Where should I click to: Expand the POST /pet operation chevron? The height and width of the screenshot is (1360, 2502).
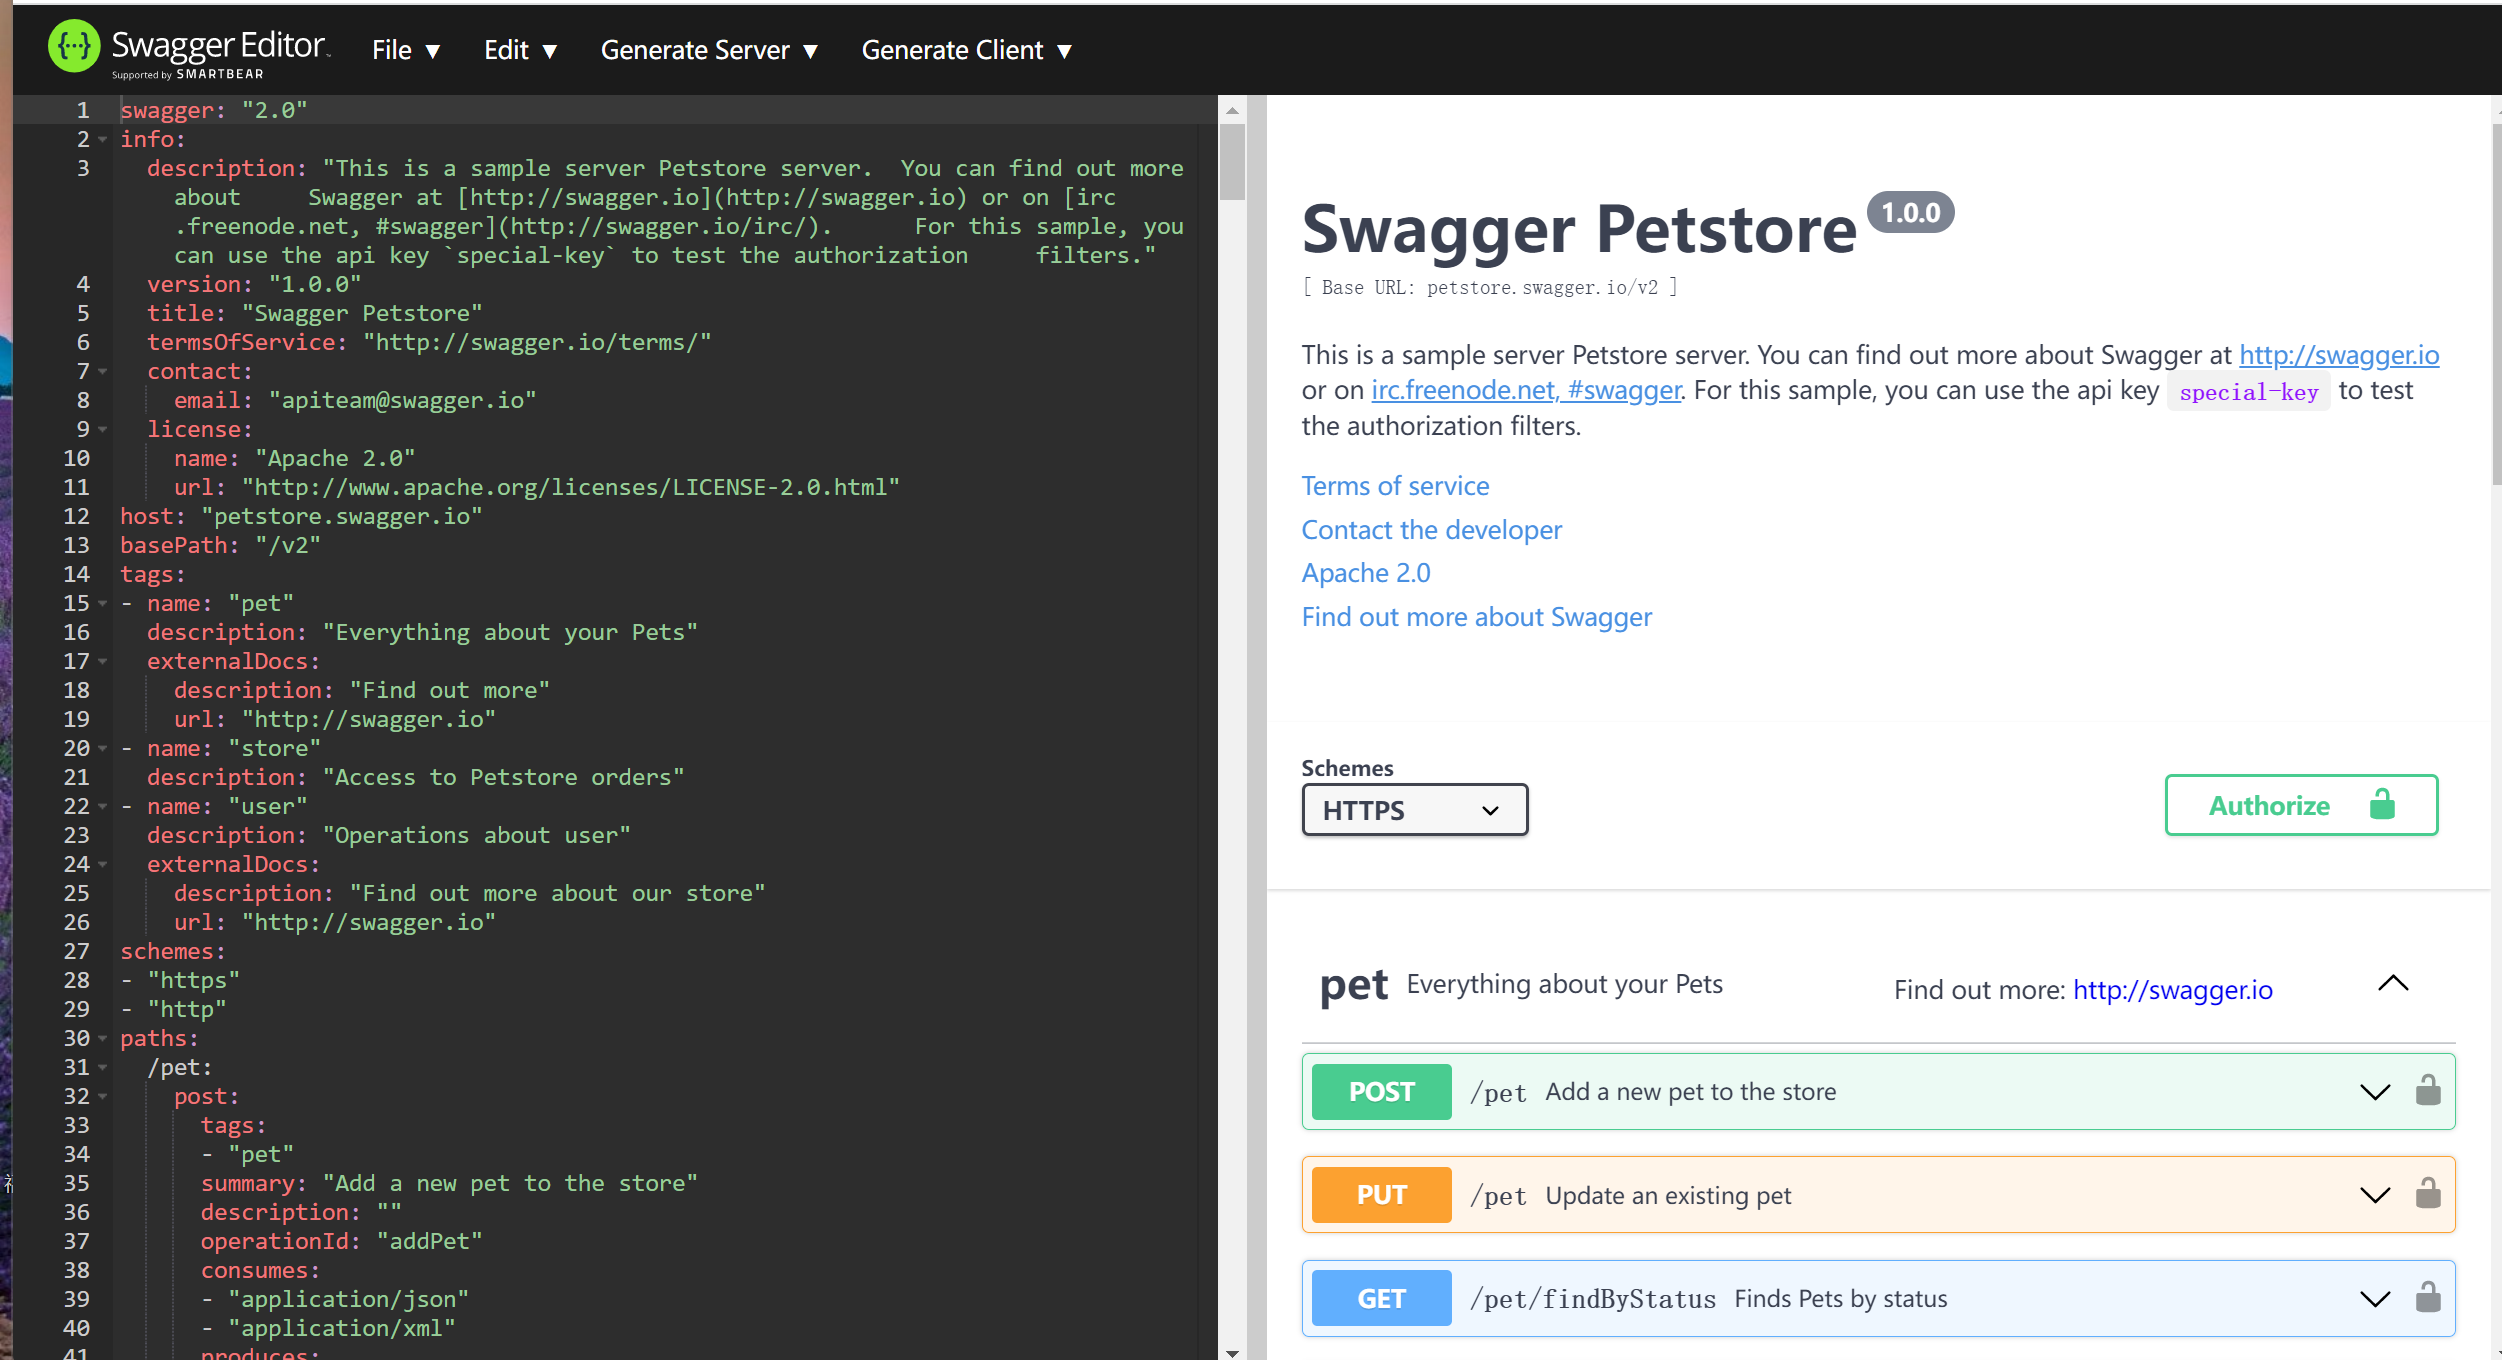pos(2374,1092)
